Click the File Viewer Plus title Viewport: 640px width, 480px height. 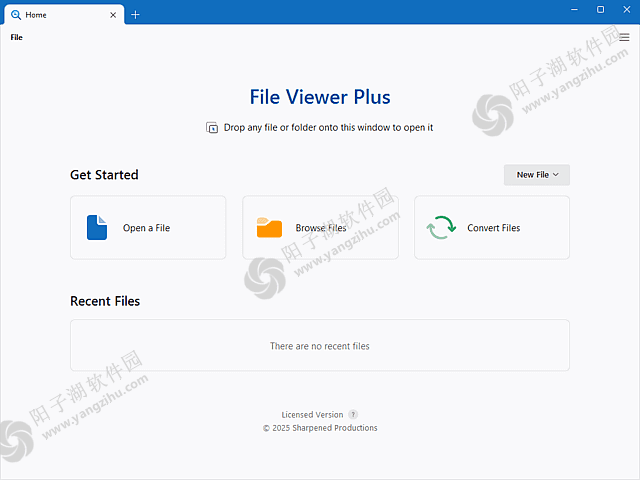[320, 97]
